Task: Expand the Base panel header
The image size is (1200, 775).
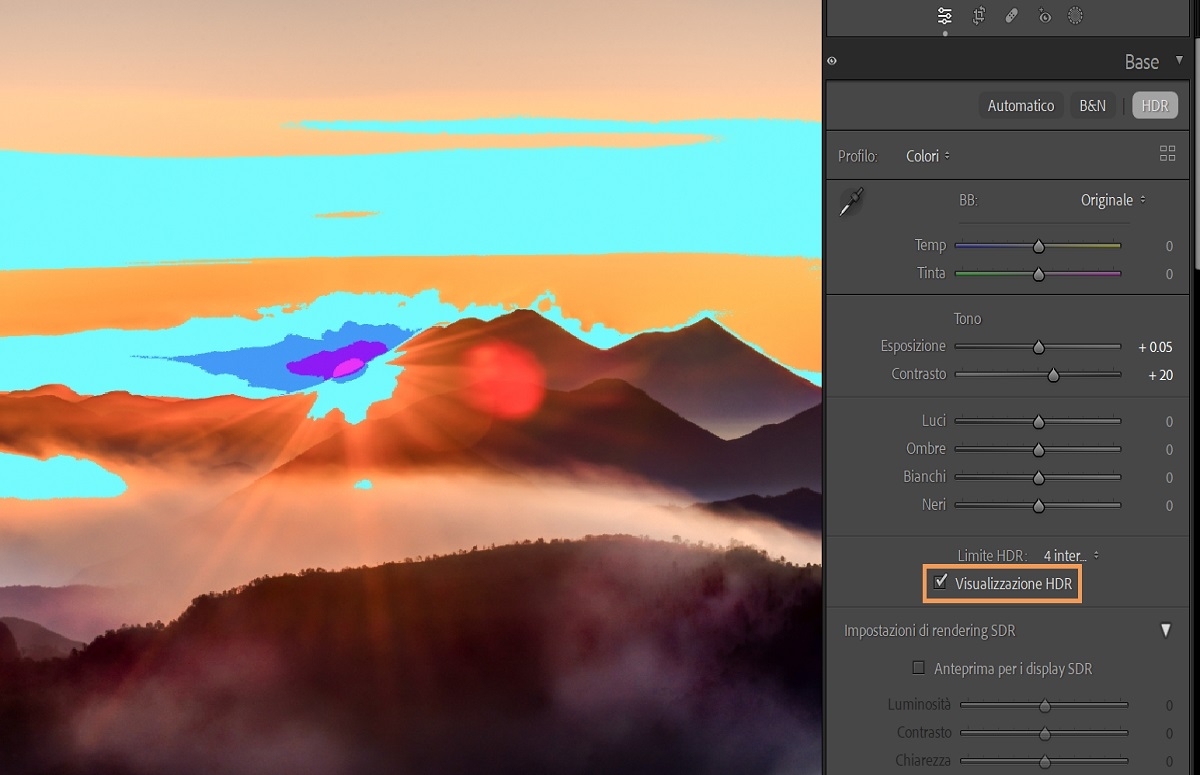Action: click(x=1141, y=61)
